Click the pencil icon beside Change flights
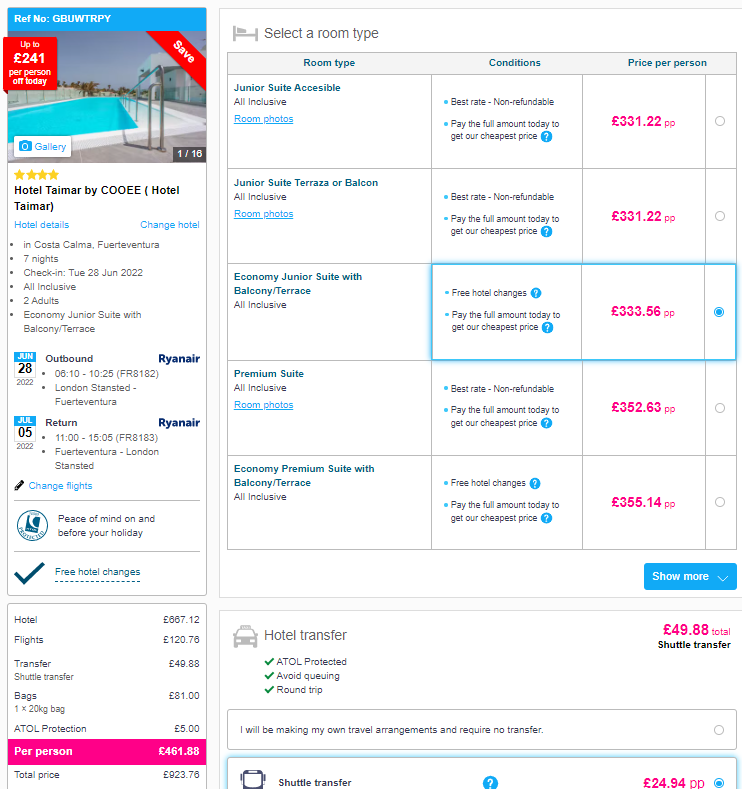Image resolution: width=742 pixels, height=789 pixels. pyautogui.click(x=20, y=486)
